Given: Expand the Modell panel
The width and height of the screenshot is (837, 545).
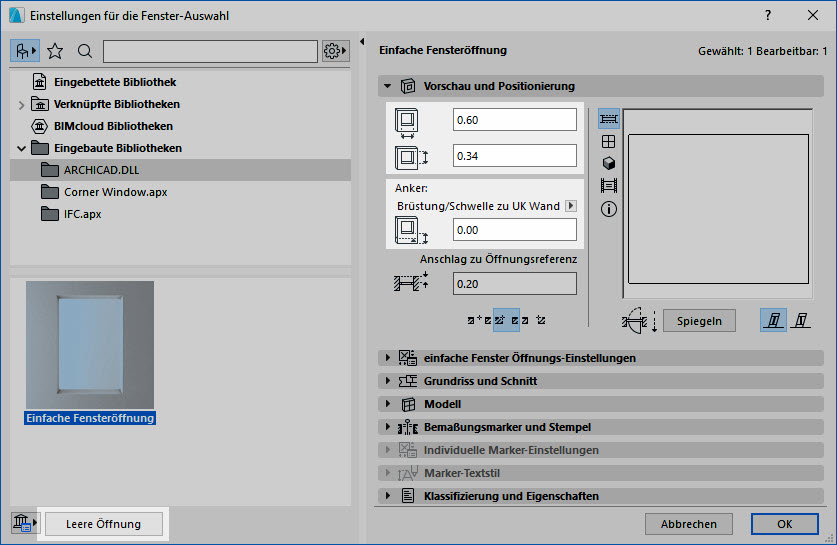Looking at the screenshot, I should pyautogui.click(x=388, y=404).
